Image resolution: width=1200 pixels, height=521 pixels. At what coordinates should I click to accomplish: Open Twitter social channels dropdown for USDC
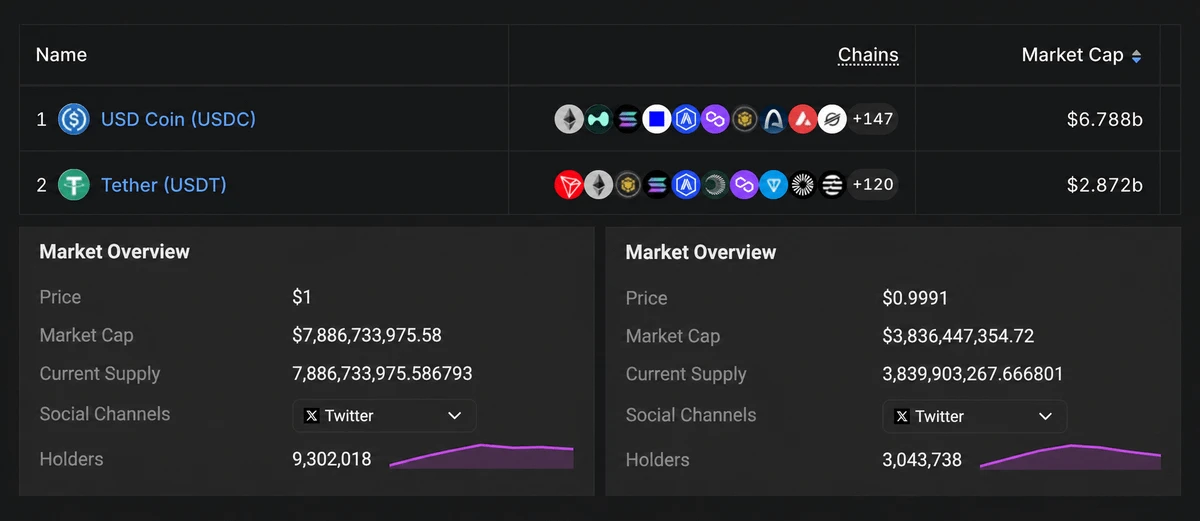[x=385, y=416]
